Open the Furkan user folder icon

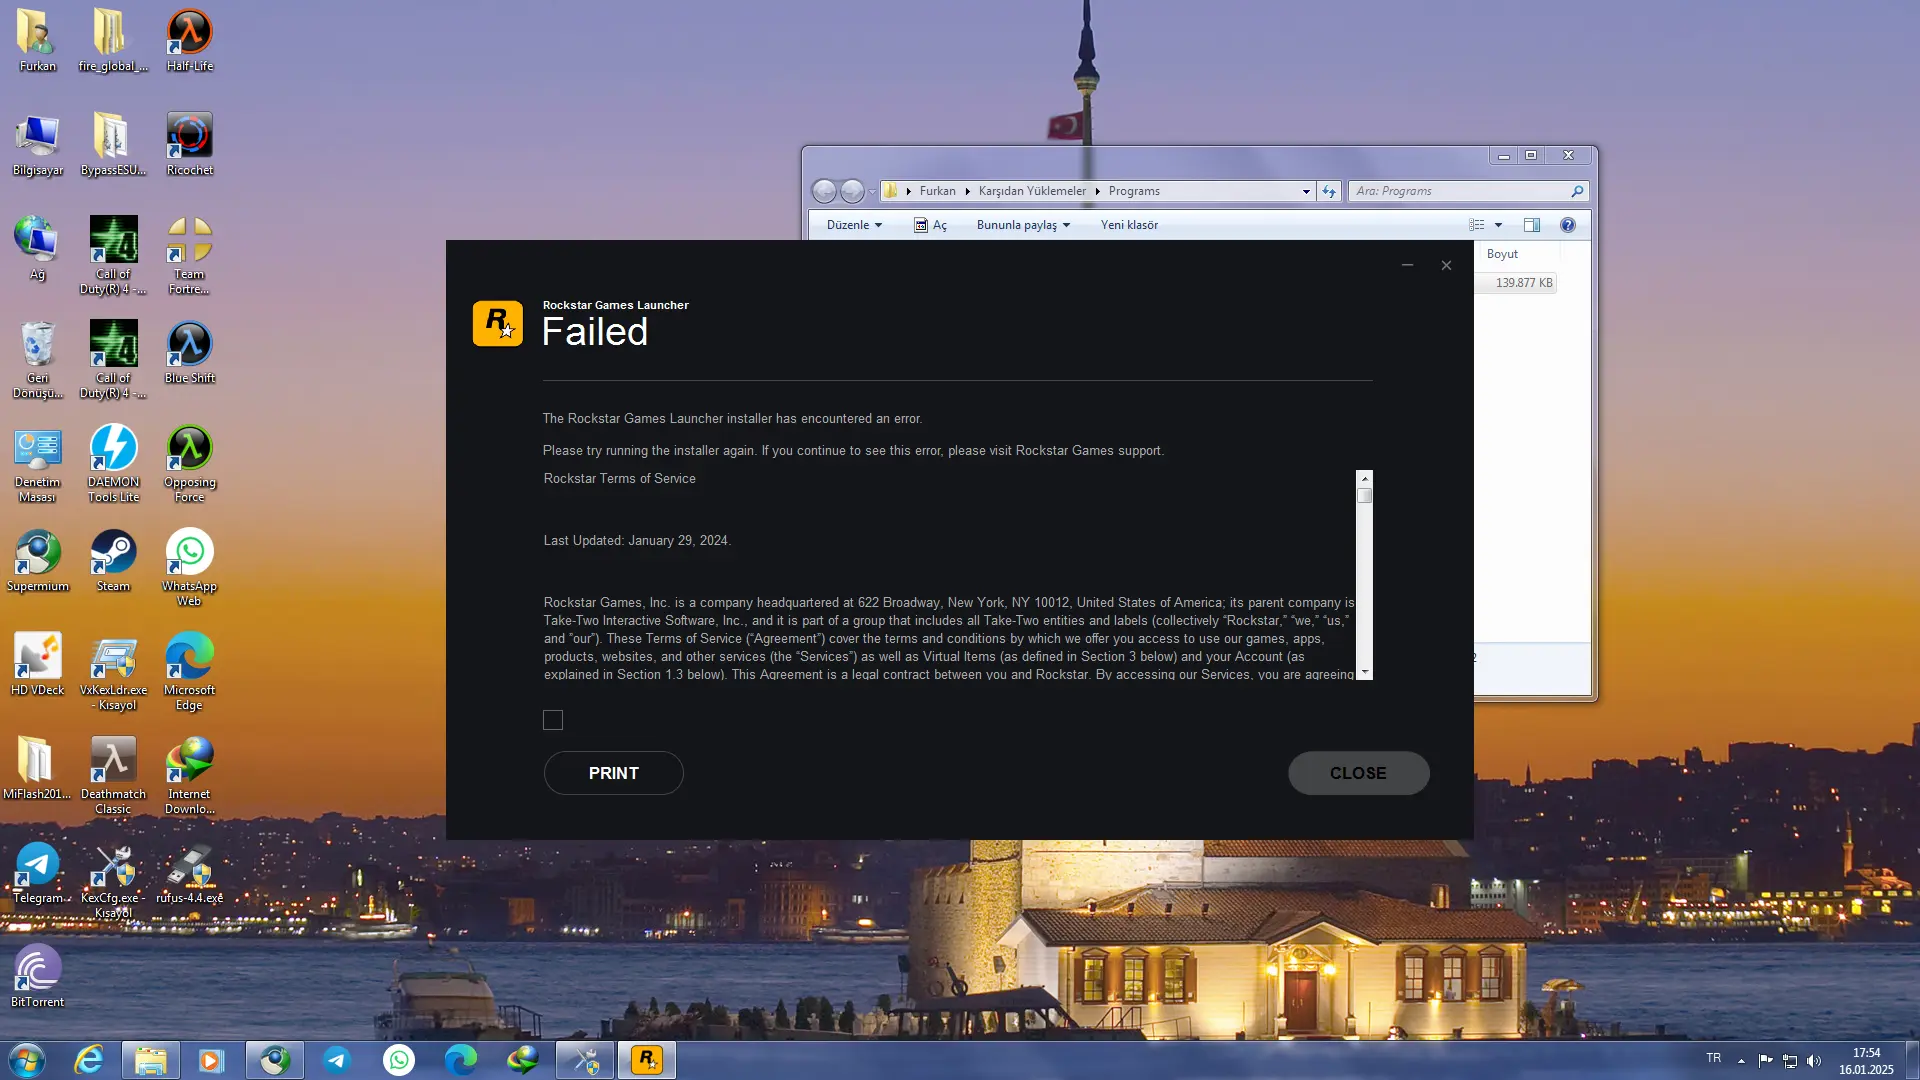pyautogui.click(x=38, y=41)
